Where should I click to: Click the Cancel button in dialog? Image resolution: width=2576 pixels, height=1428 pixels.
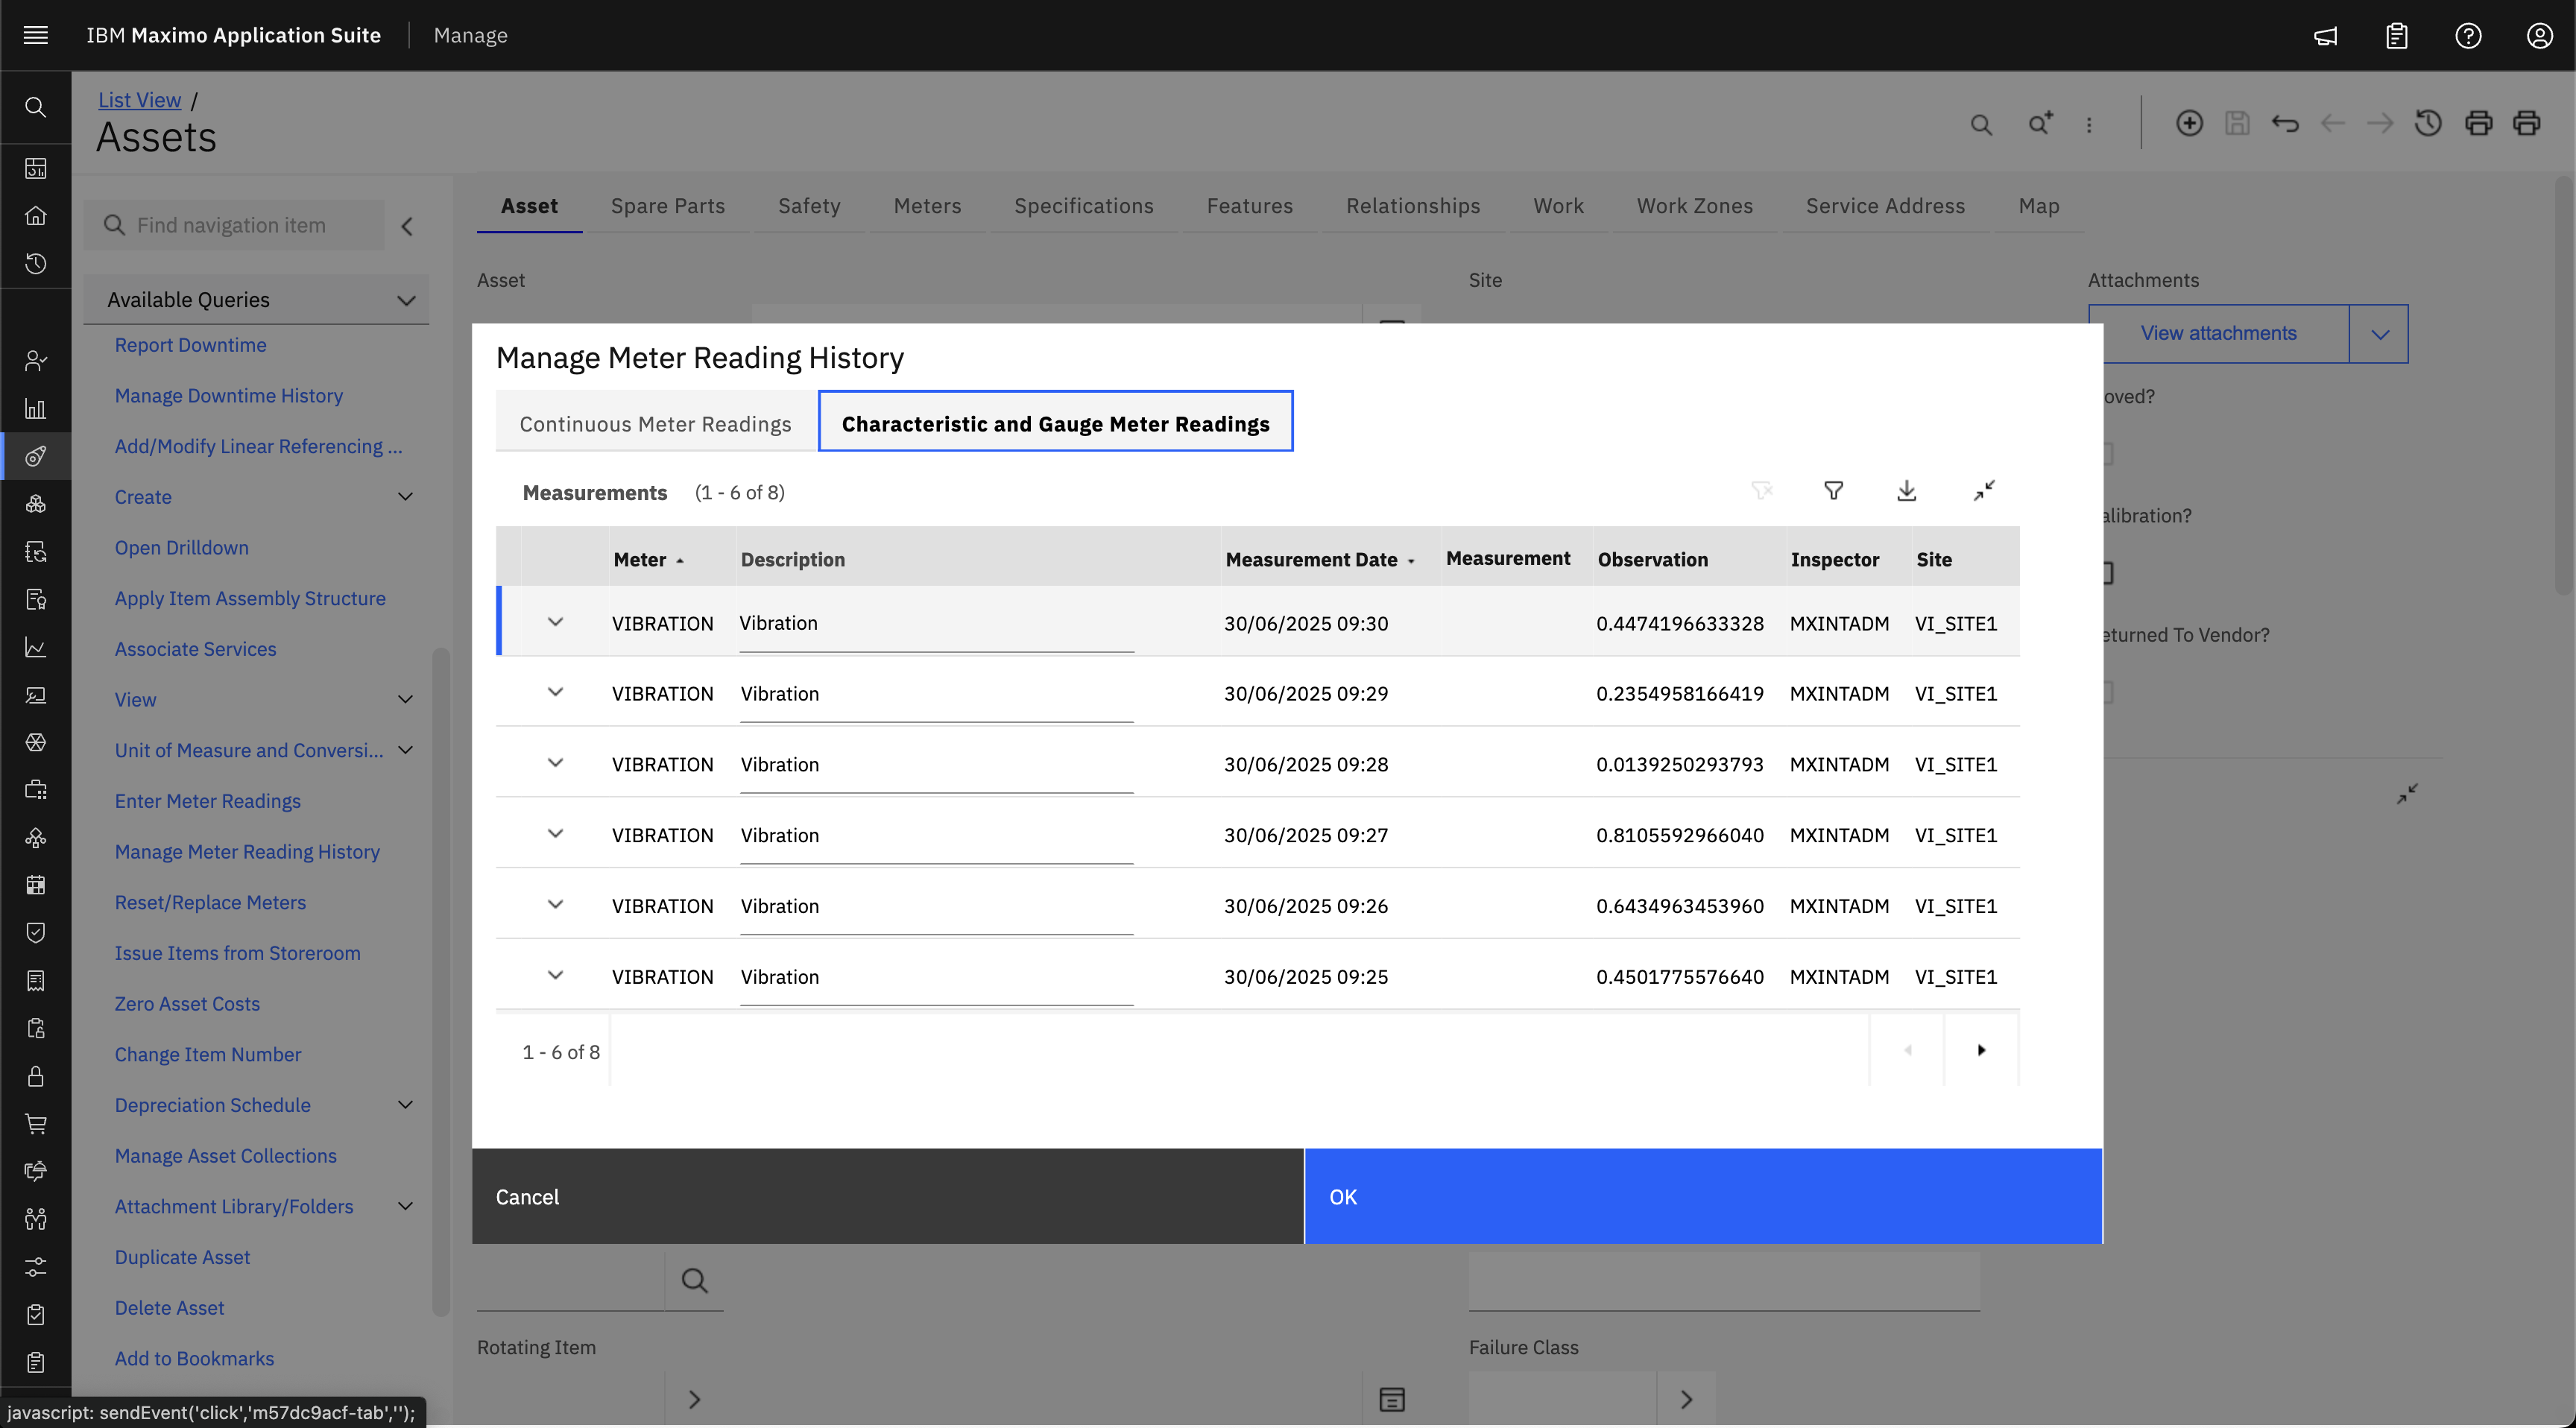[887, 1197]
